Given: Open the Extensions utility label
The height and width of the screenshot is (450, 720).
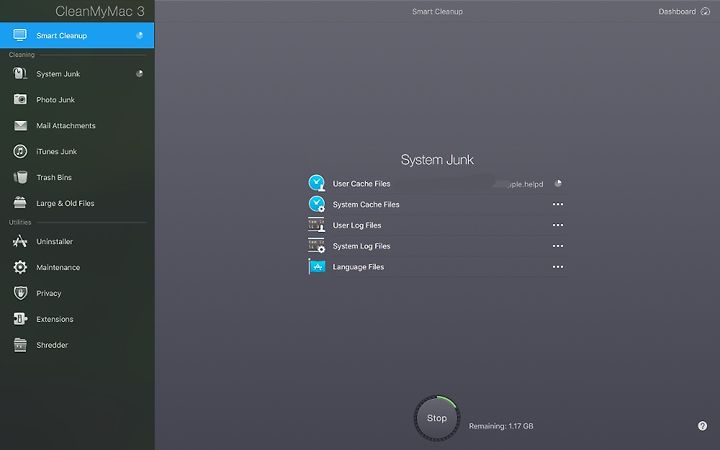Looking at the screenshot, I should click(x=55, y=319).
